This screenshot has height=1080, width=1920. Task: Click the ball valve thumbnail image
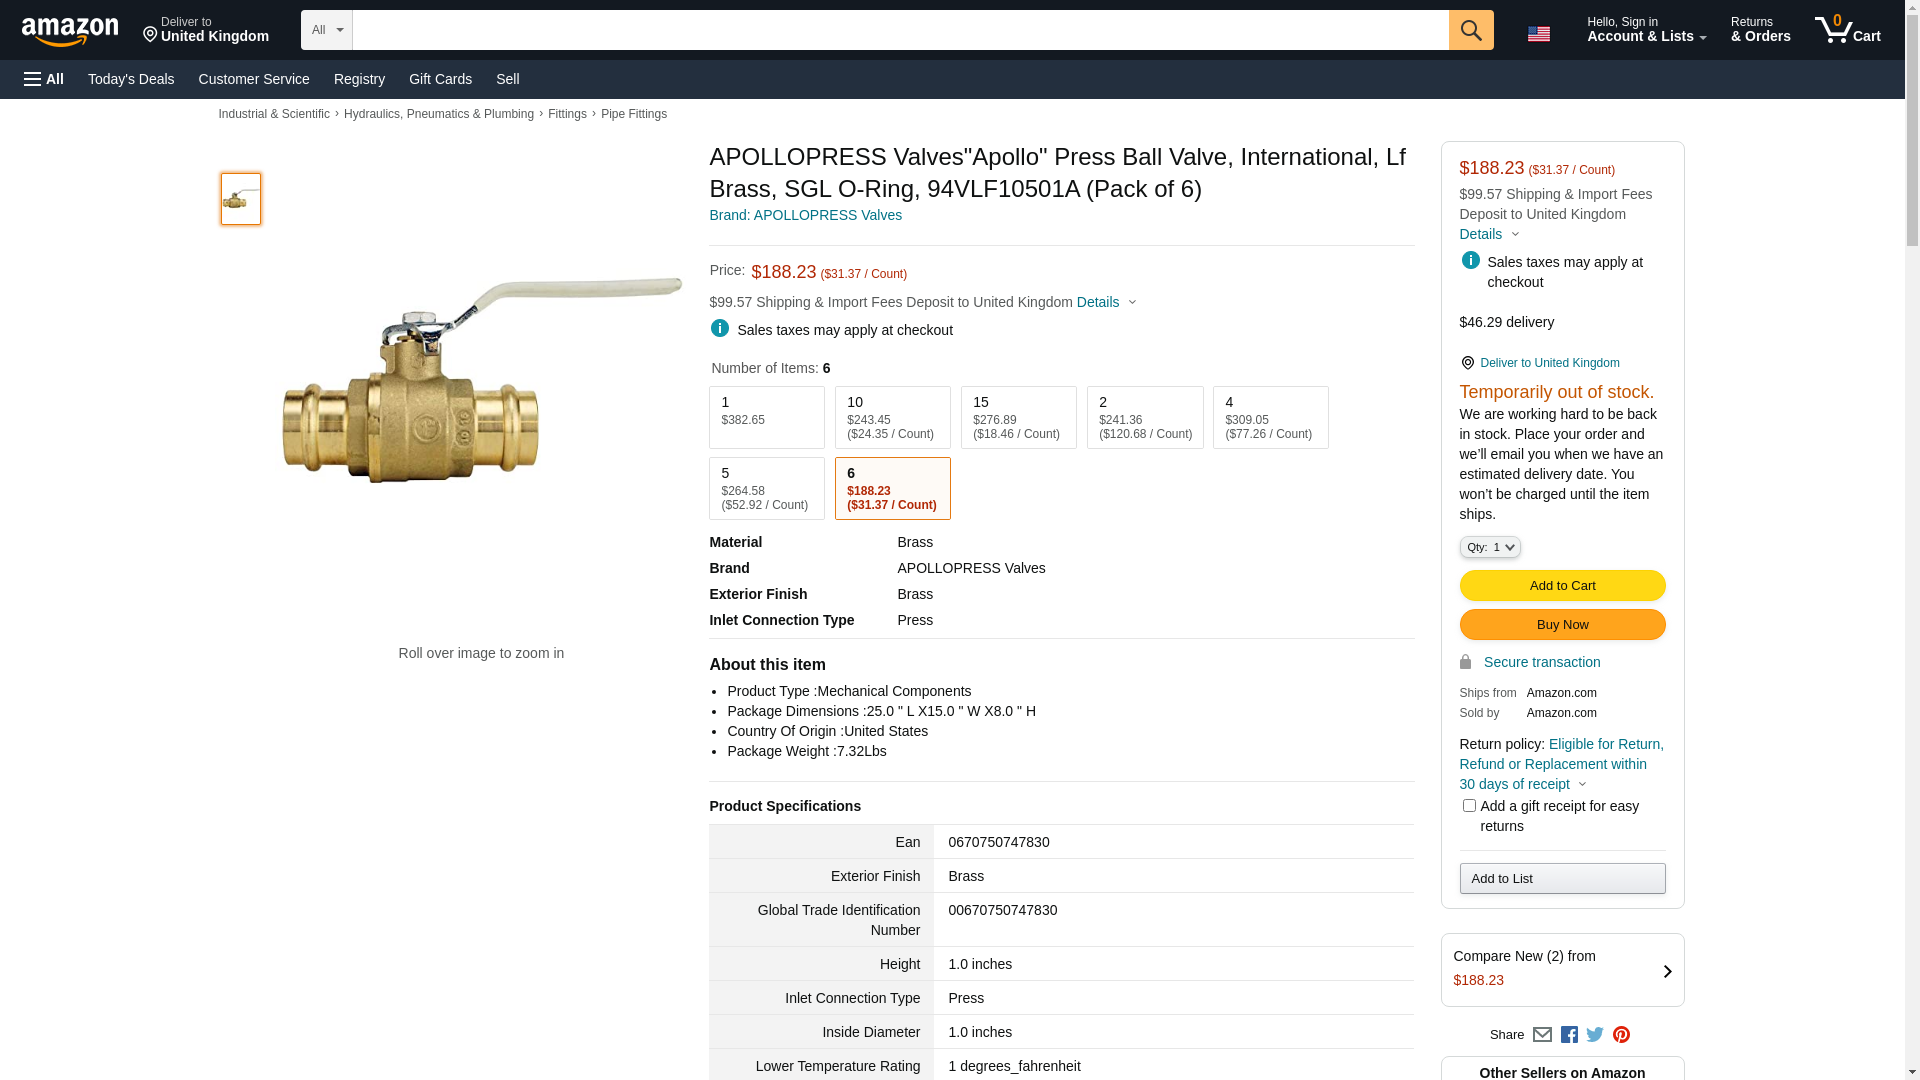tap(241, 199)
